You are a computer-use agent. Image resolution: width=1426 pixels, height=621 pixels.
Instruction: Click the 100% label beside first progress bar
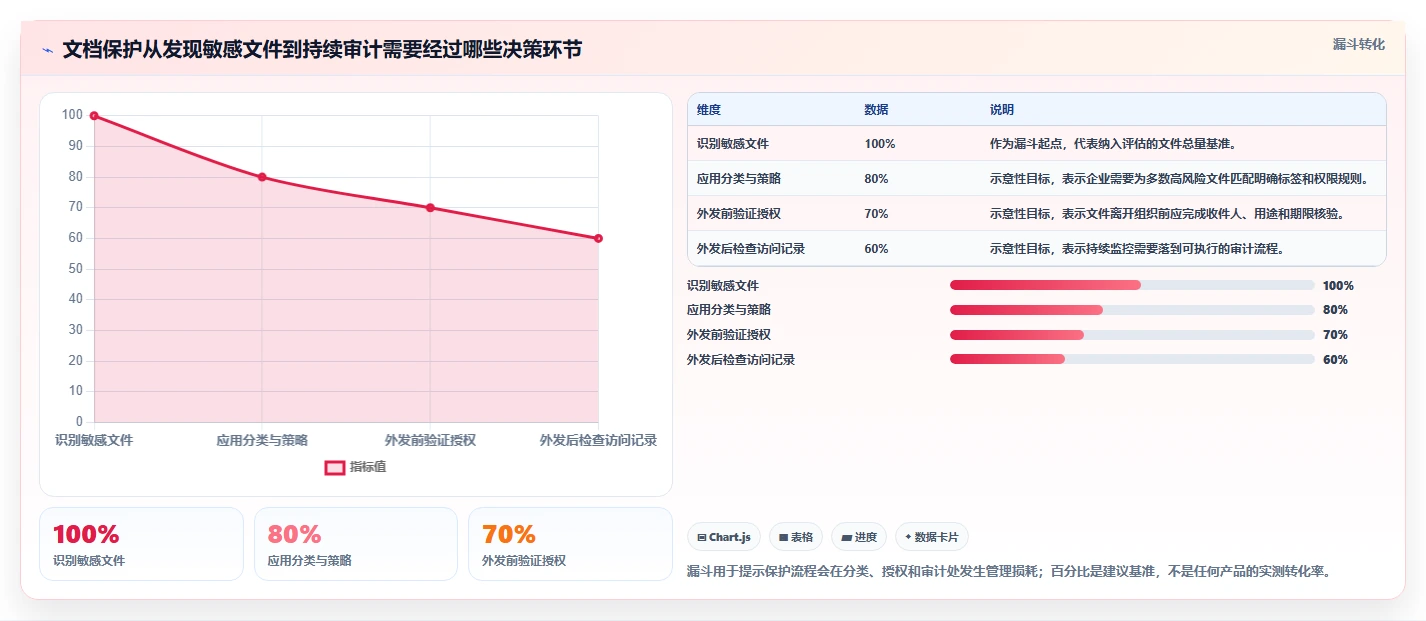(x=1338, y=286)
